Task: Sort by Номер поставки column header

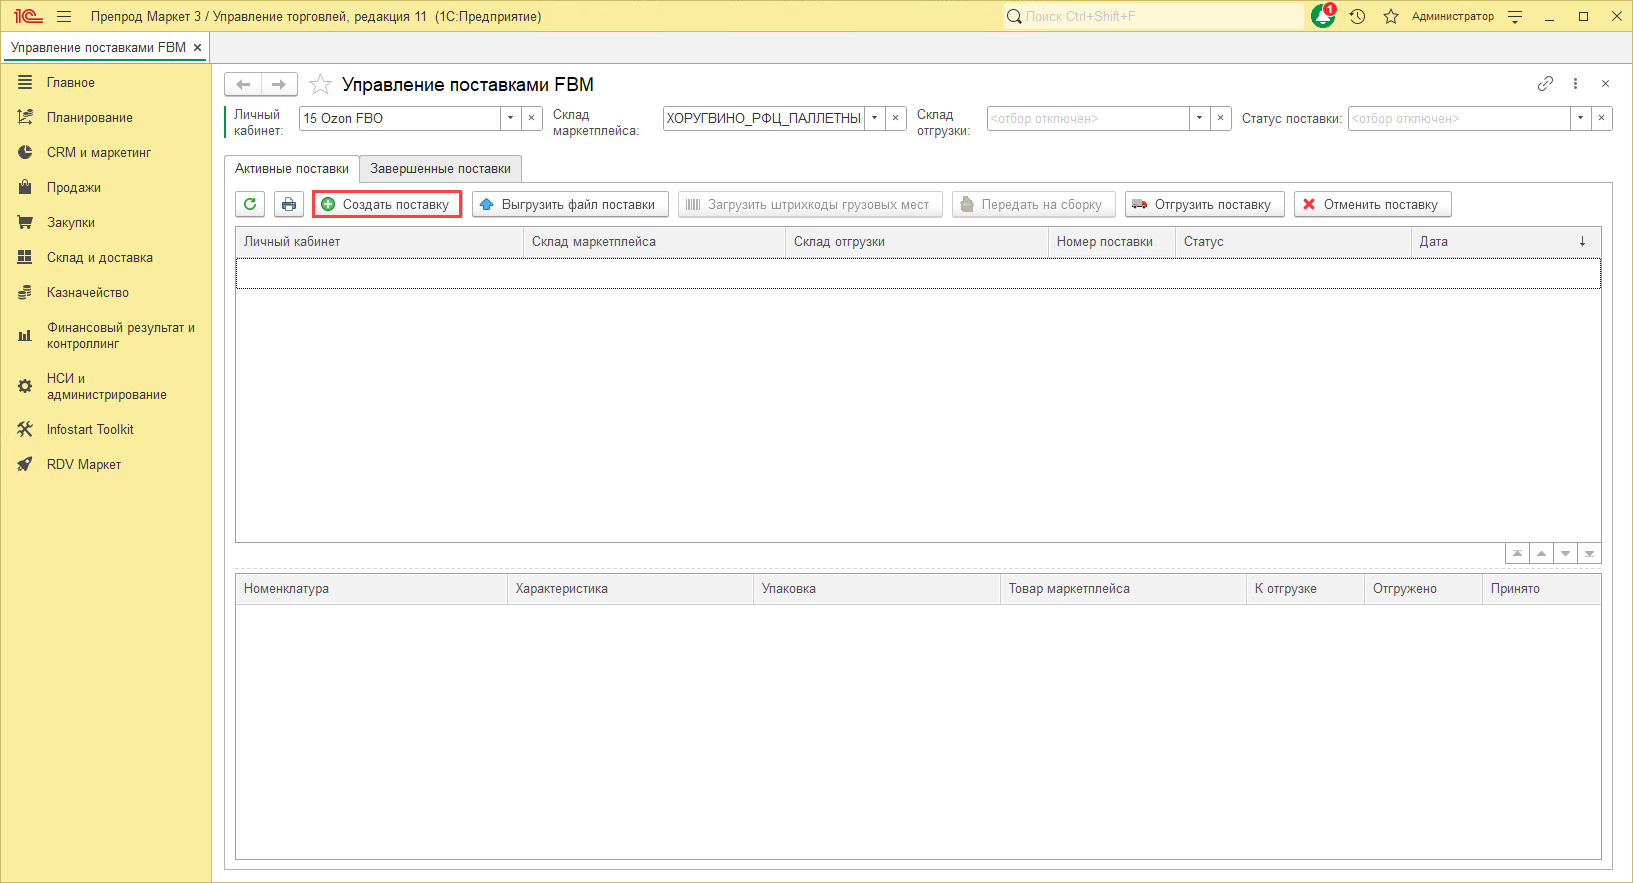Action: pyautogui.click(x=1112, y=241)
